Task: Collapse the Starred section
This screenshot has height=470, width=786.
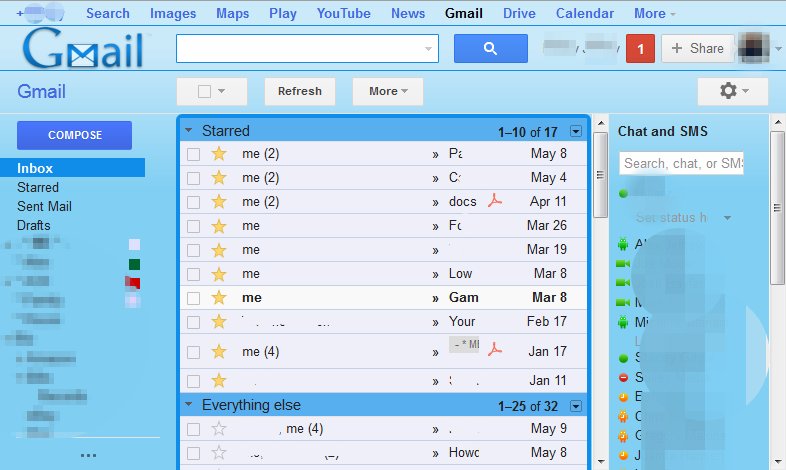Action: pyautogui.click(x=188, y=131)
